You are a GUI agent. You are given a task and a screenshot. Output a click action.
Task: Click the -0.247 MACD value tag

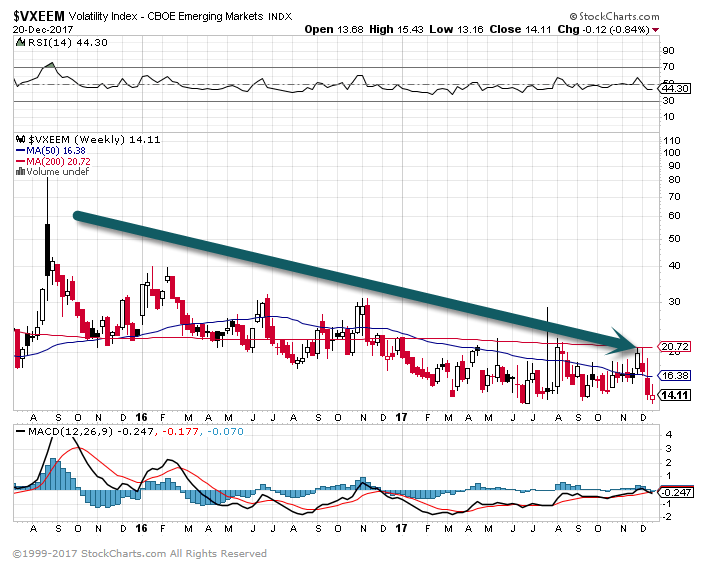point(675,492)
